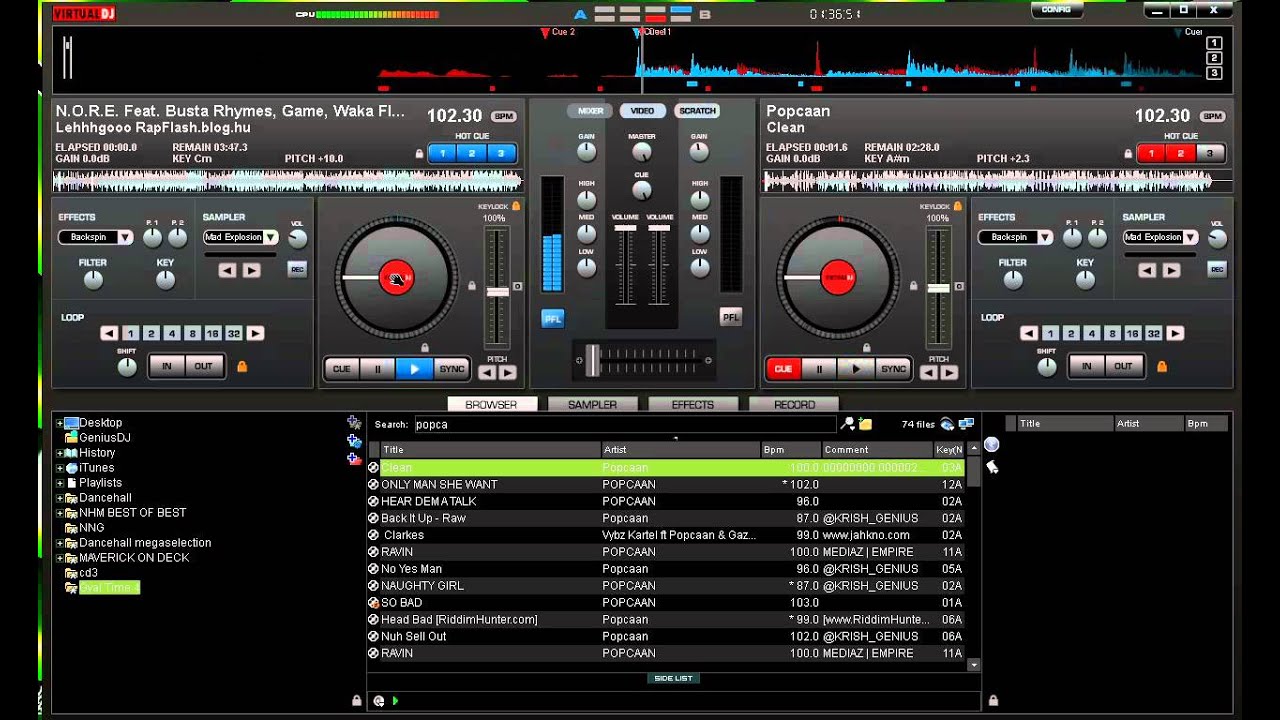Pause the left deck
The image size is (1280, 720).
pyautogui.click(x=378, y=369)
